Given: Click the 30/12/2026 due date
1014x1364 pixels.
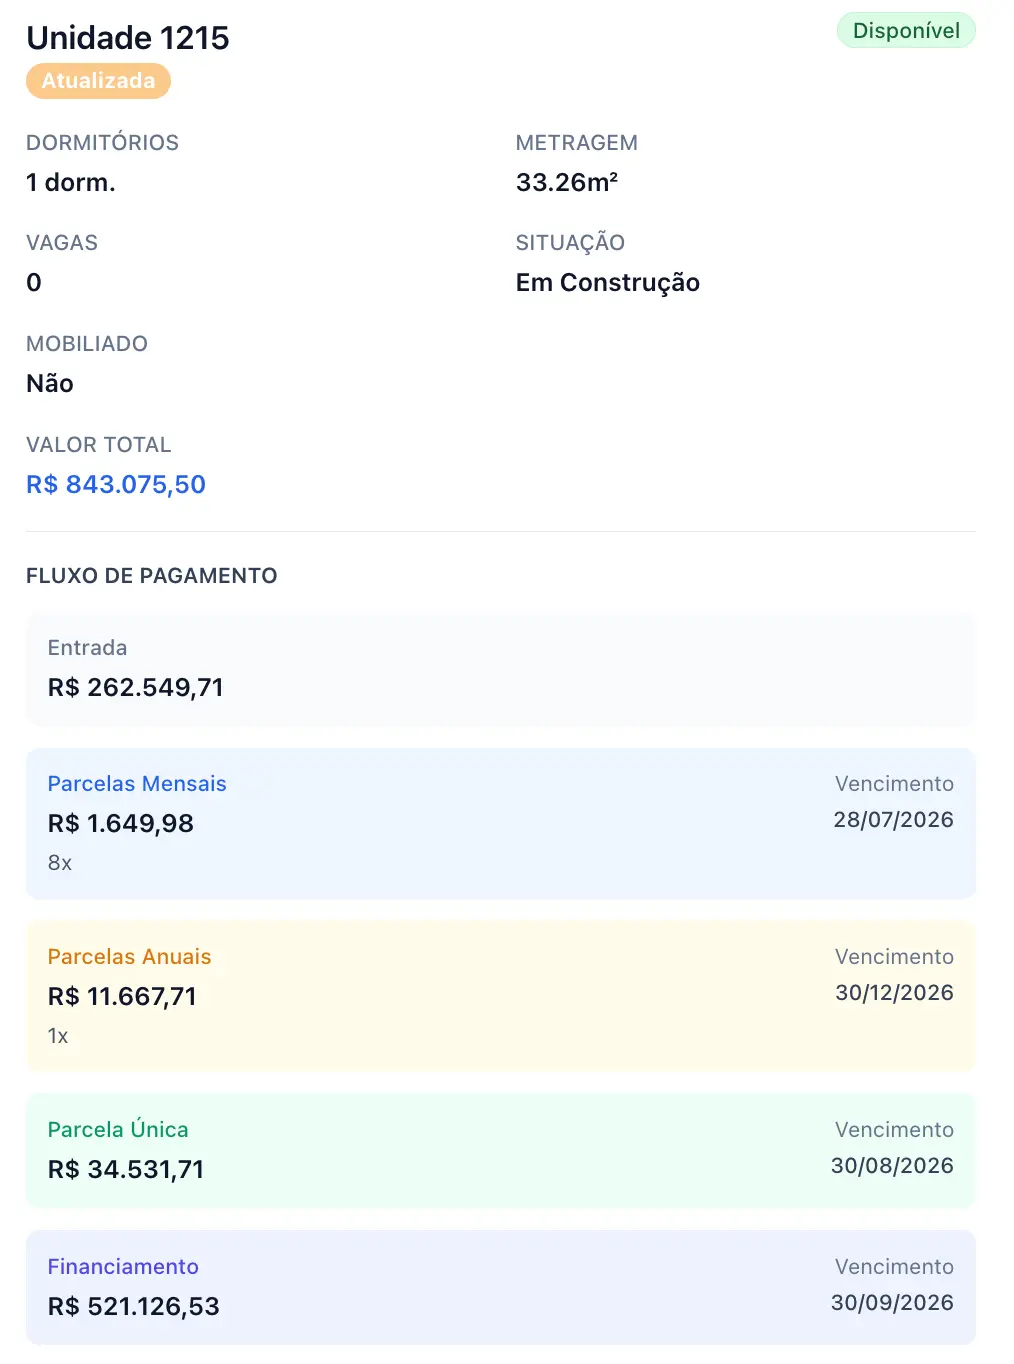Looking at the screenshot, I should pyautogui.click(x=895, y=993).
